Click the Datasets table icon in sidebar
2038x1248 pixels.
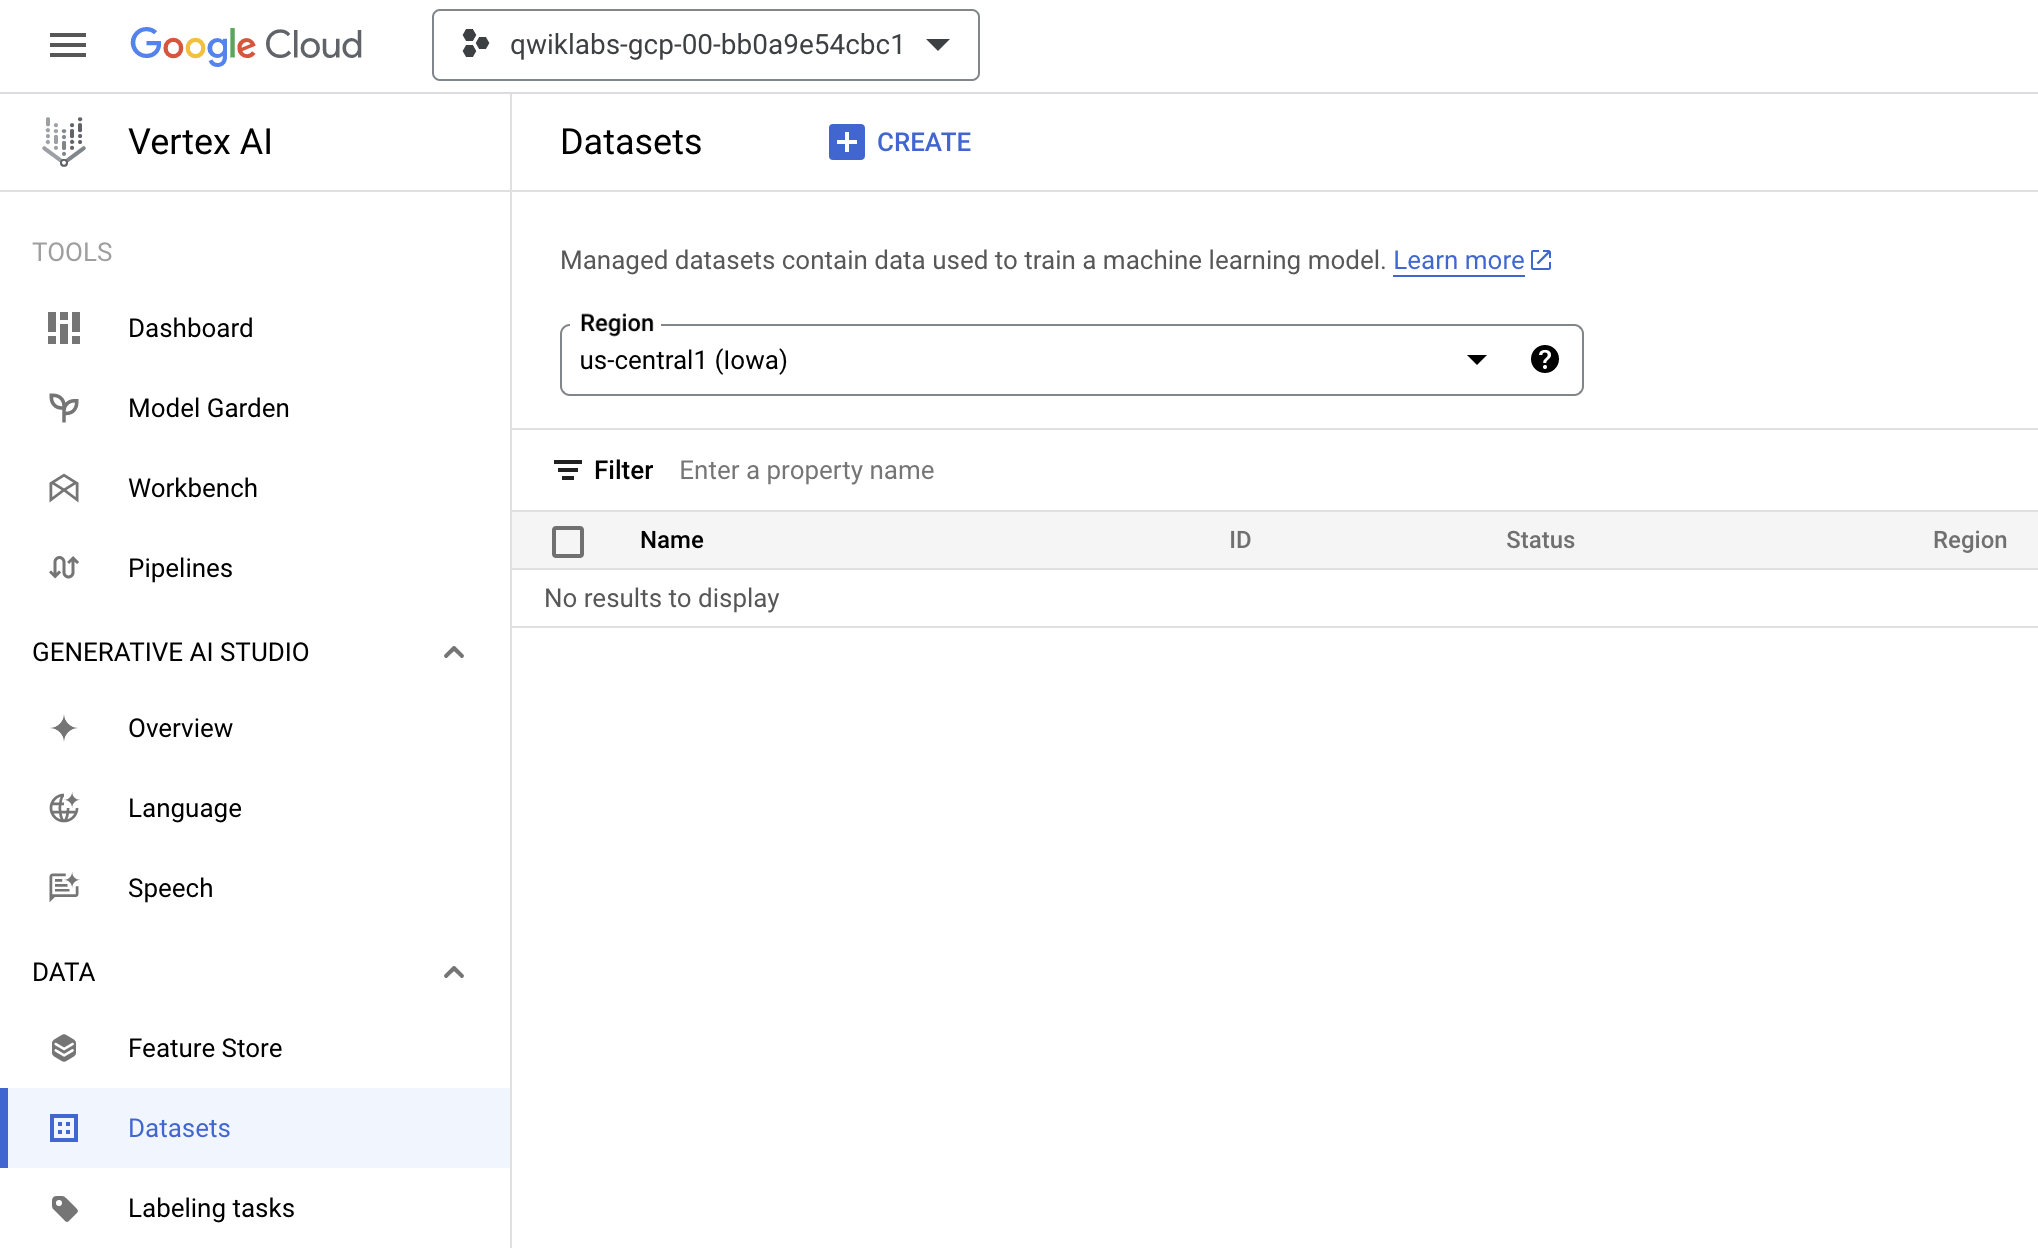click(x=64, y=1128)
